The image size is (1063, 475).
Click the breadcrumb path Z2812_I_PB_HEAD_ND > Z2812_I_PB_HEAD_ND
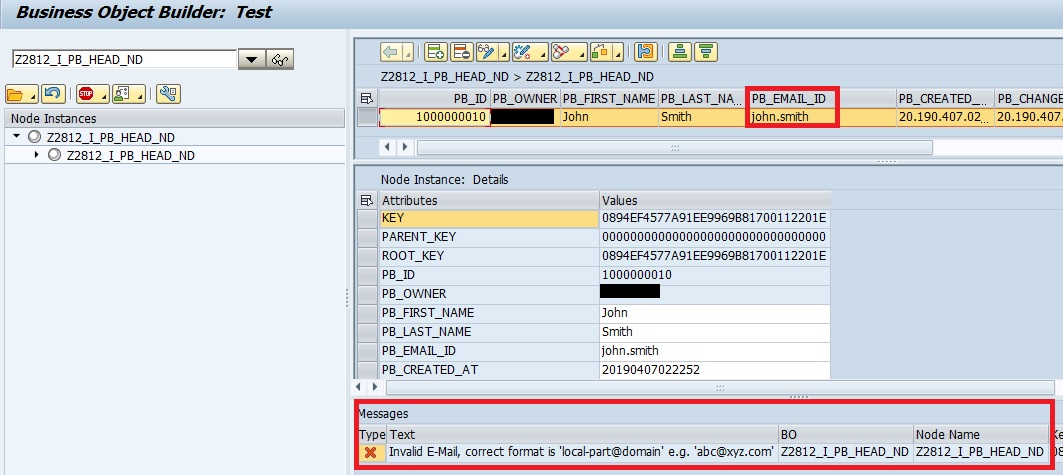517,77
